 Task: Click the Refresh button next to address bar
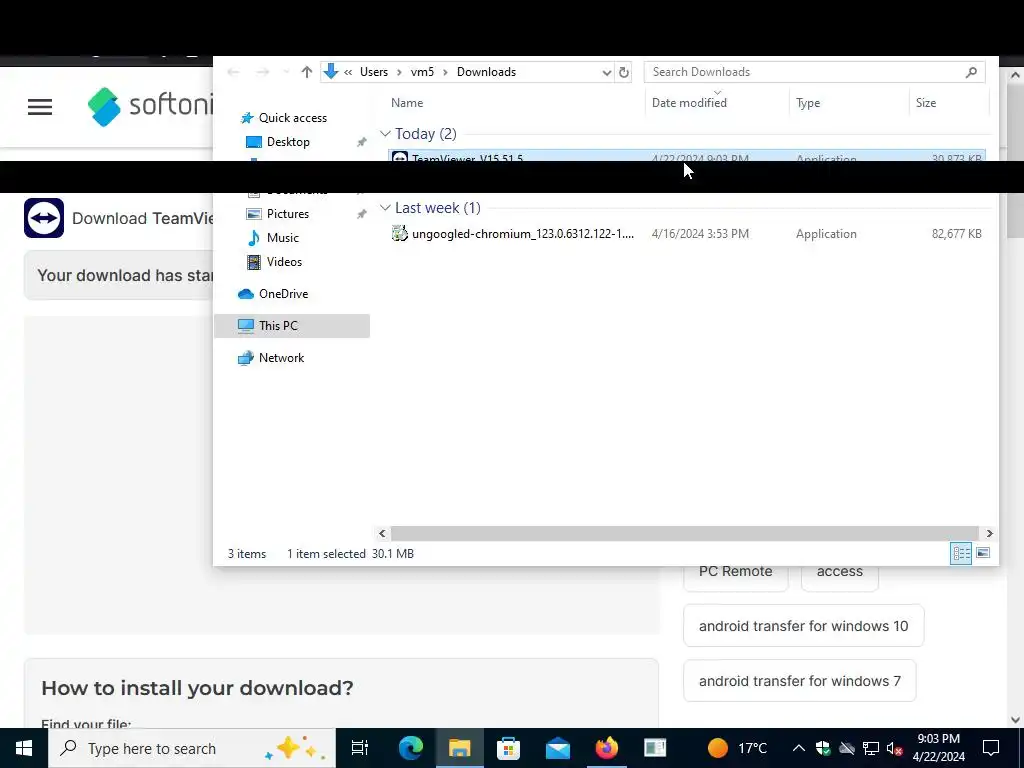click(x=624, y=72)
